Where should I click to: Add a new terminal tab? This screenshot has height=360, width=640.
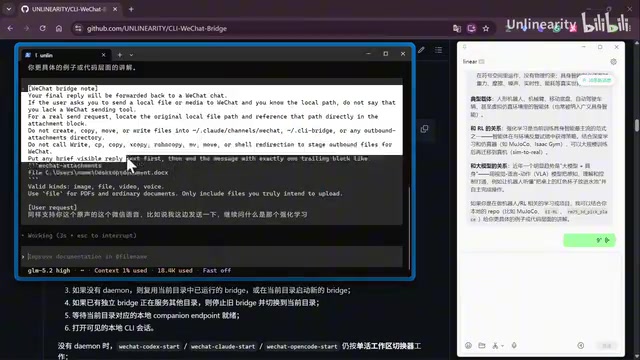[120, 55]
